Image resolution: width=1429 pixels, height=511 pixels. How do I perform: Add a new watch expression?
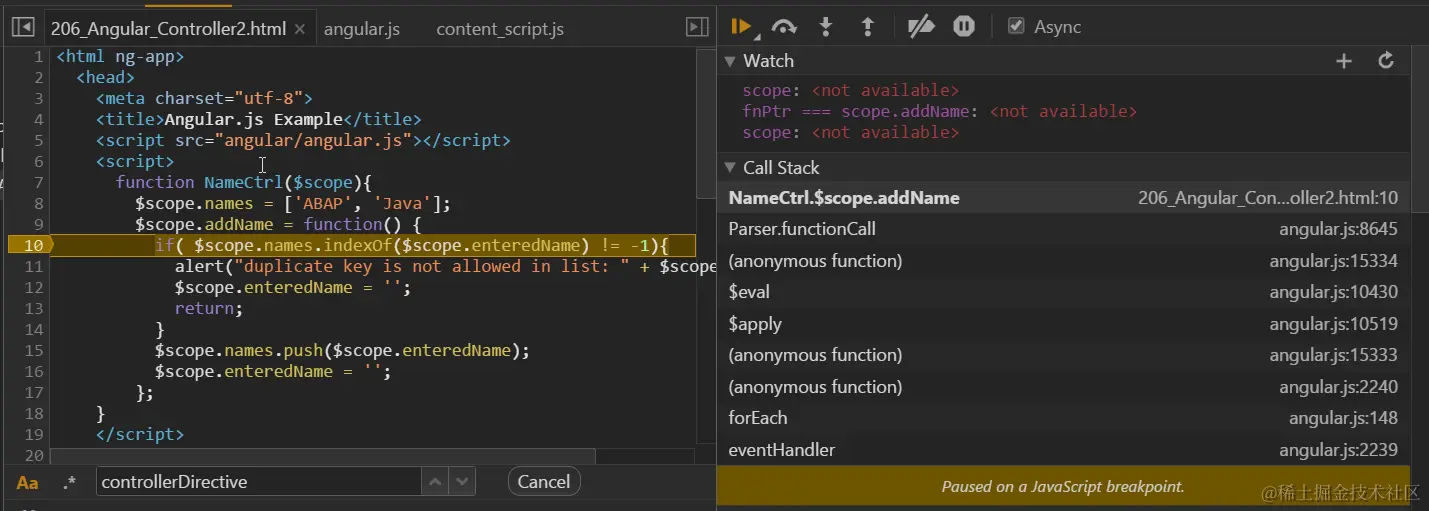point(1344,61)
